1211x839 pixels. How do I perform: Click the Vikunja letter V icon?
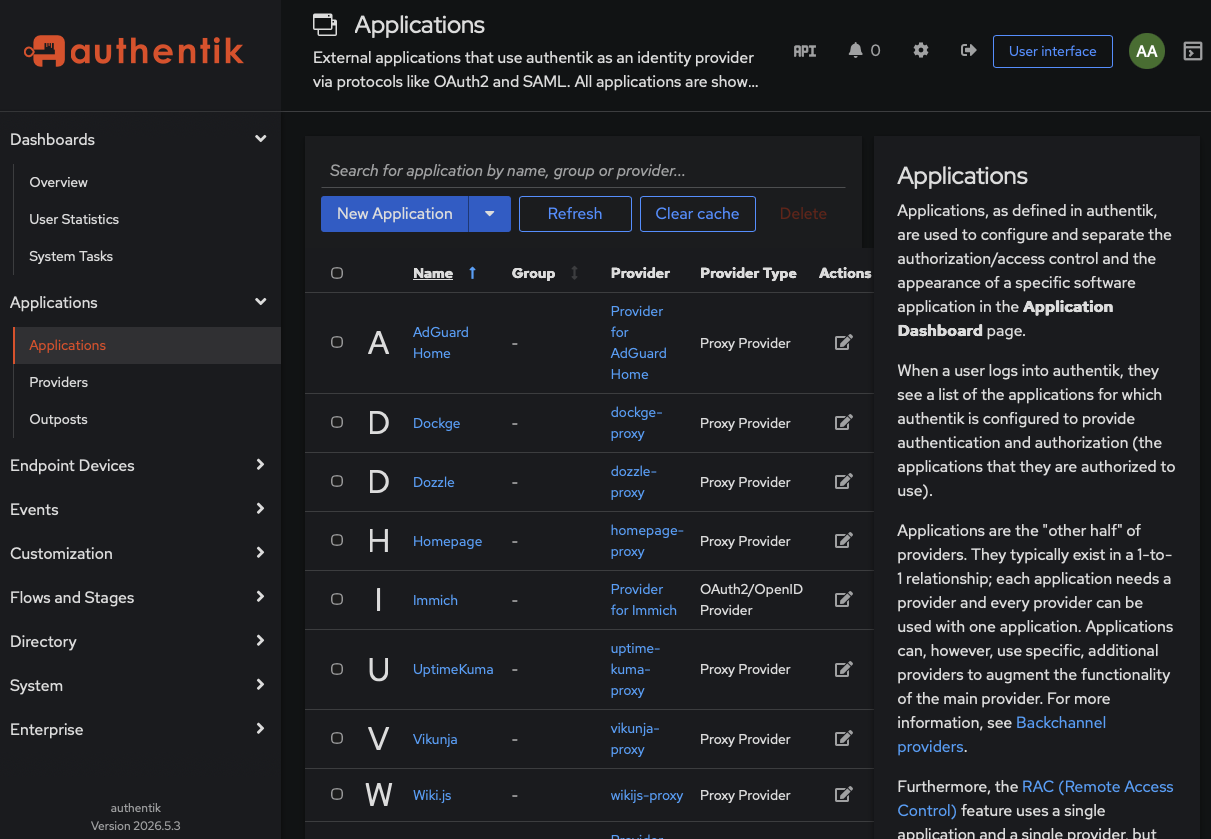click(378, 739)
